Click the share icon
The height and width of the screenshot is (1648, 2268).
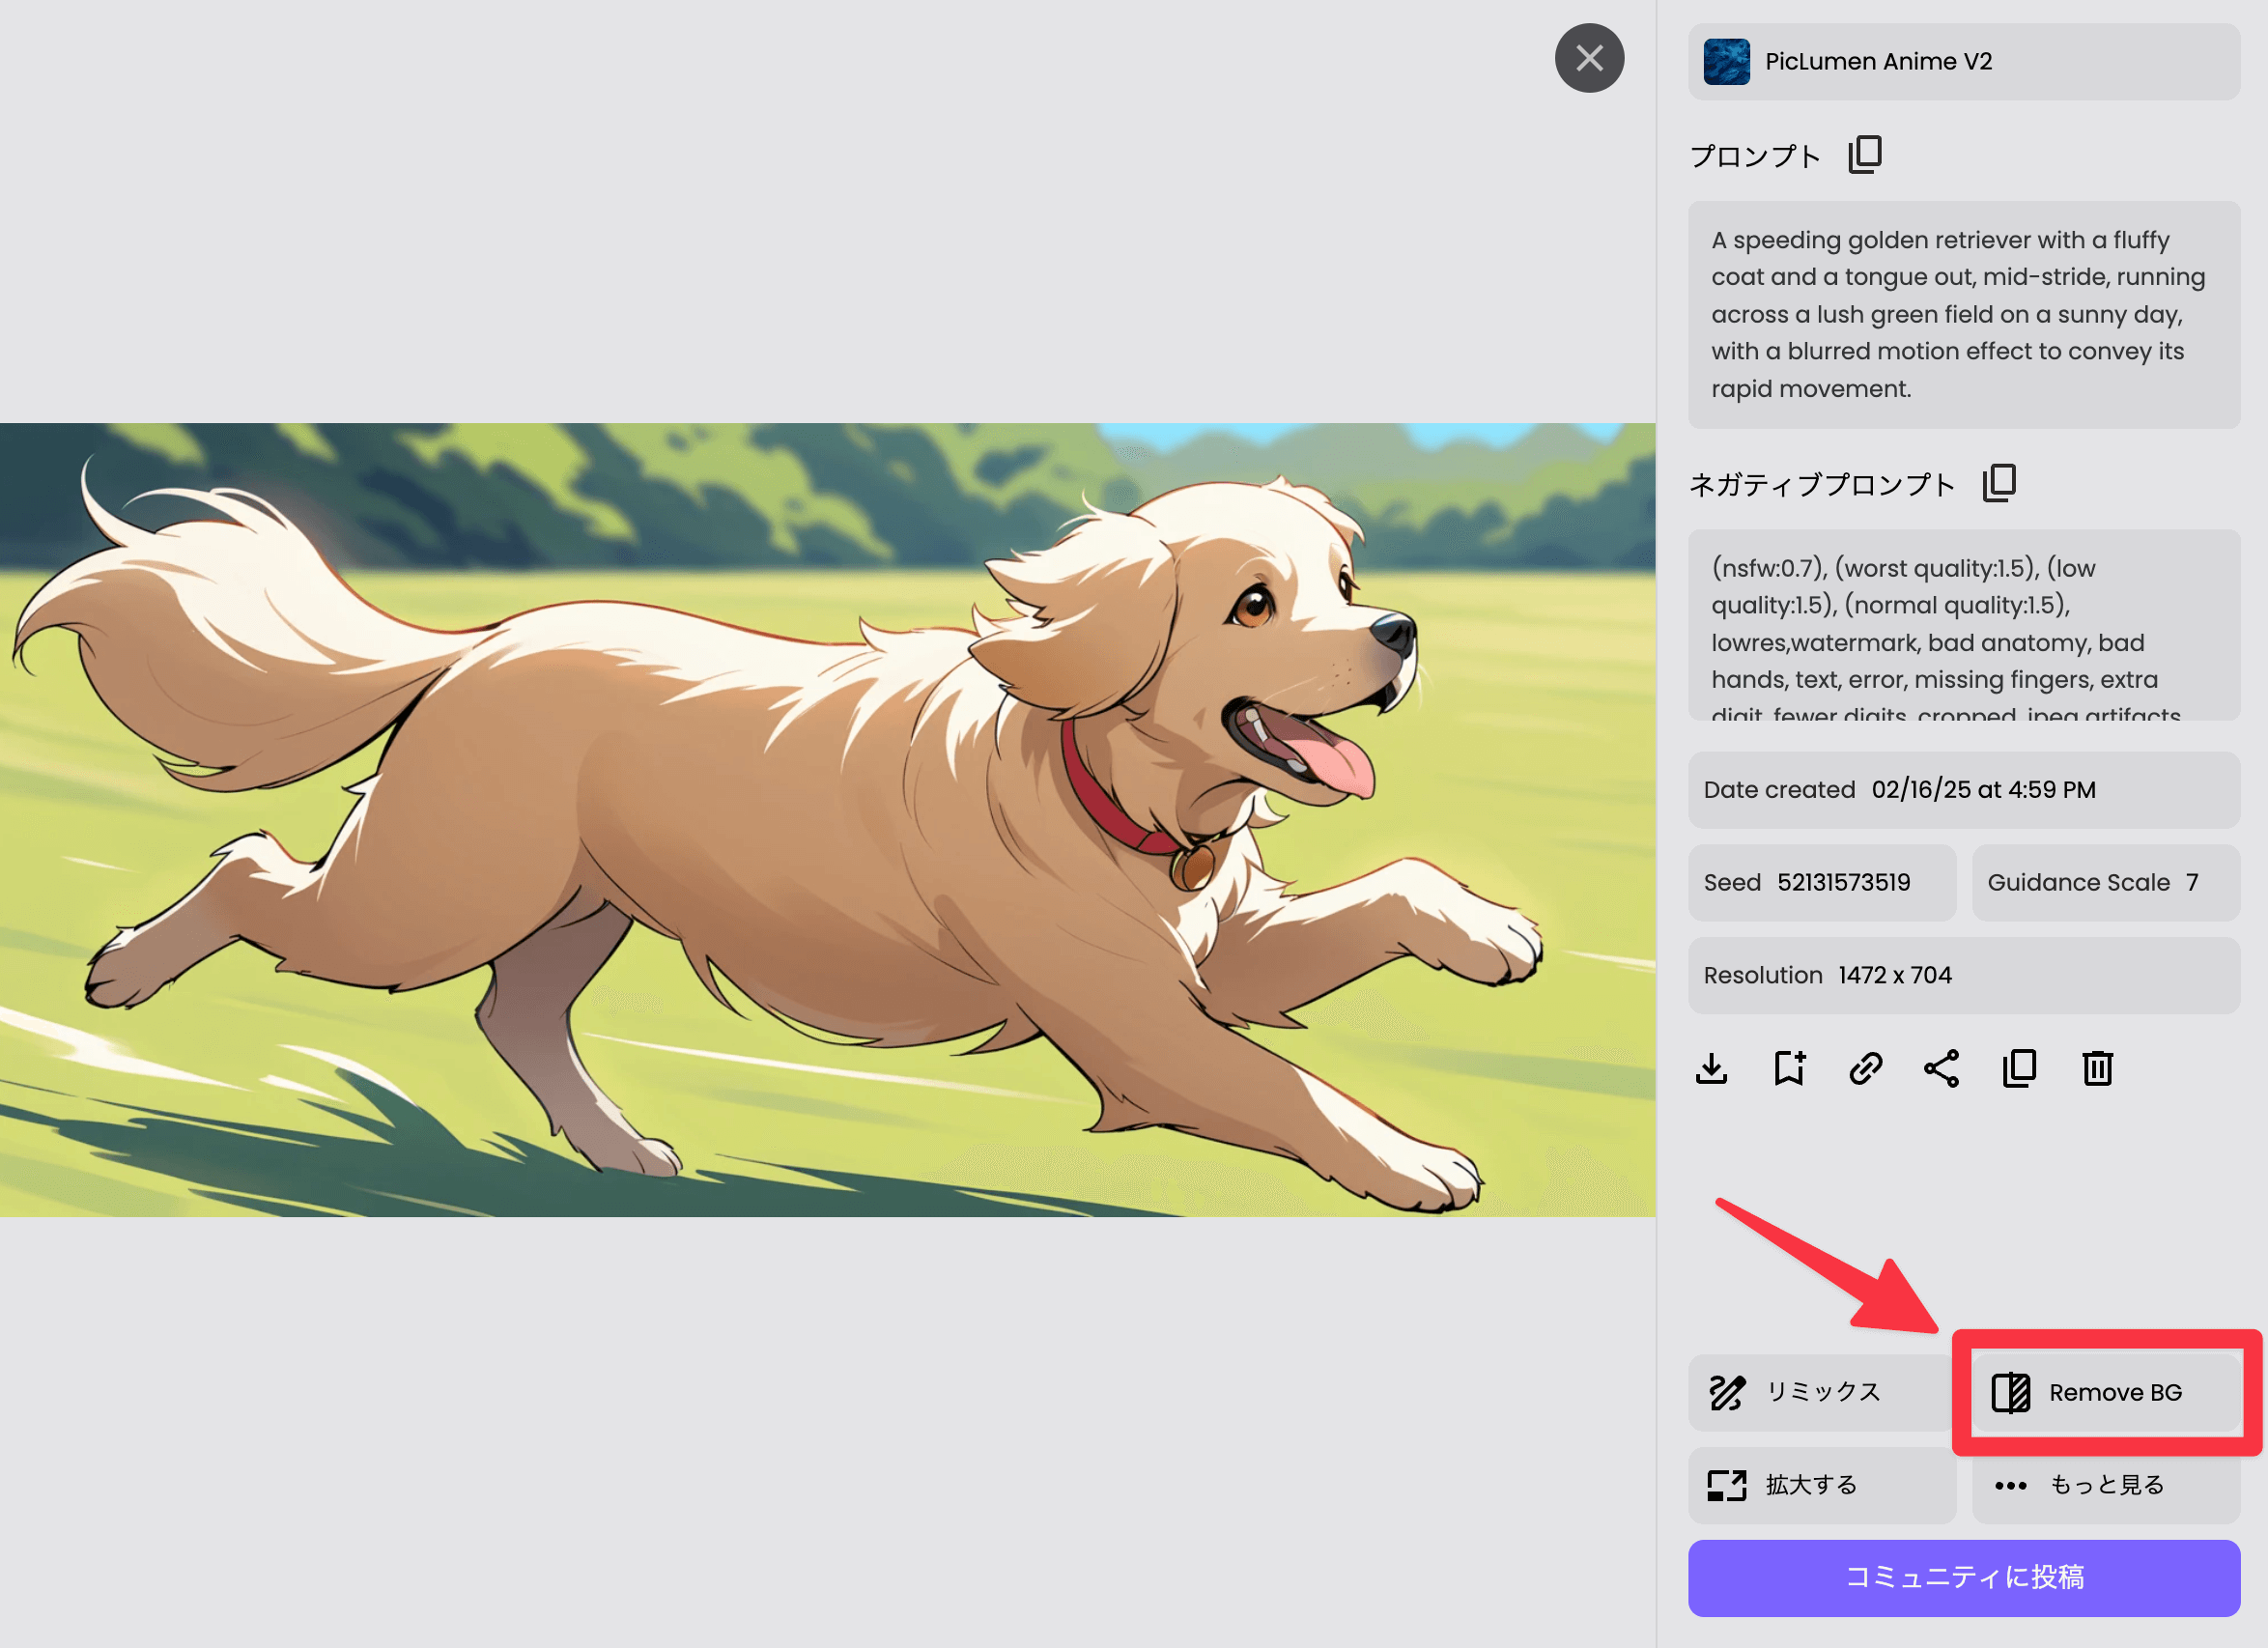[1941, 1068]
